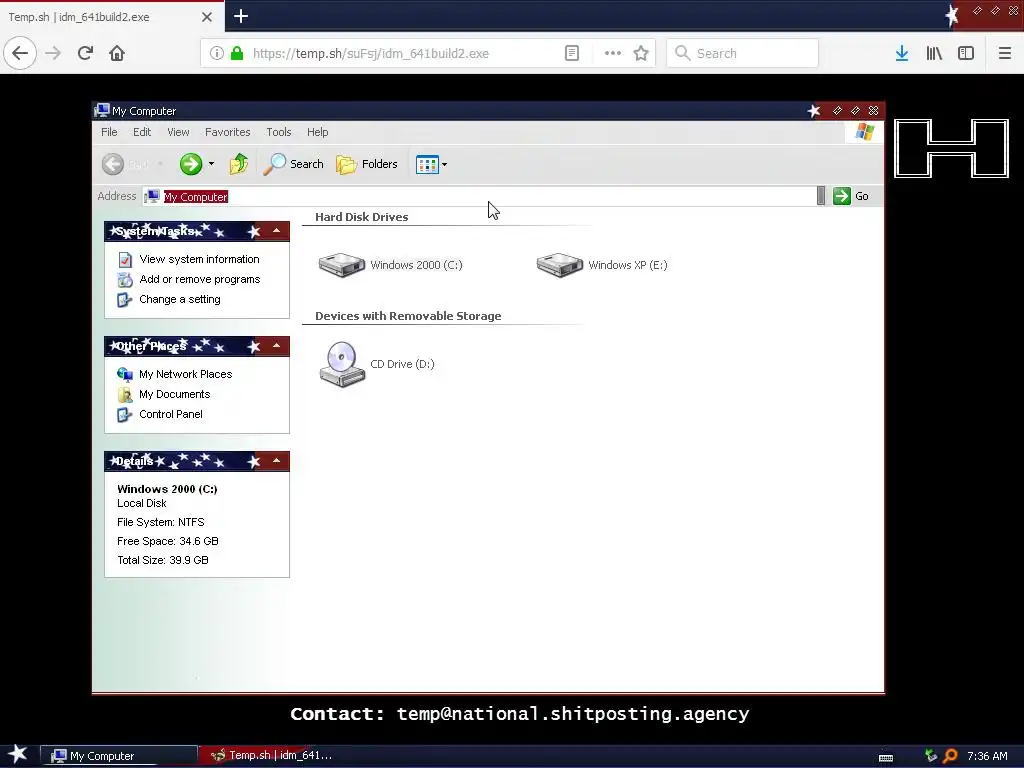Show browser sidebars icon
Image resolution: width=1024 pixels, height=768 pixels.
(966, 53)
